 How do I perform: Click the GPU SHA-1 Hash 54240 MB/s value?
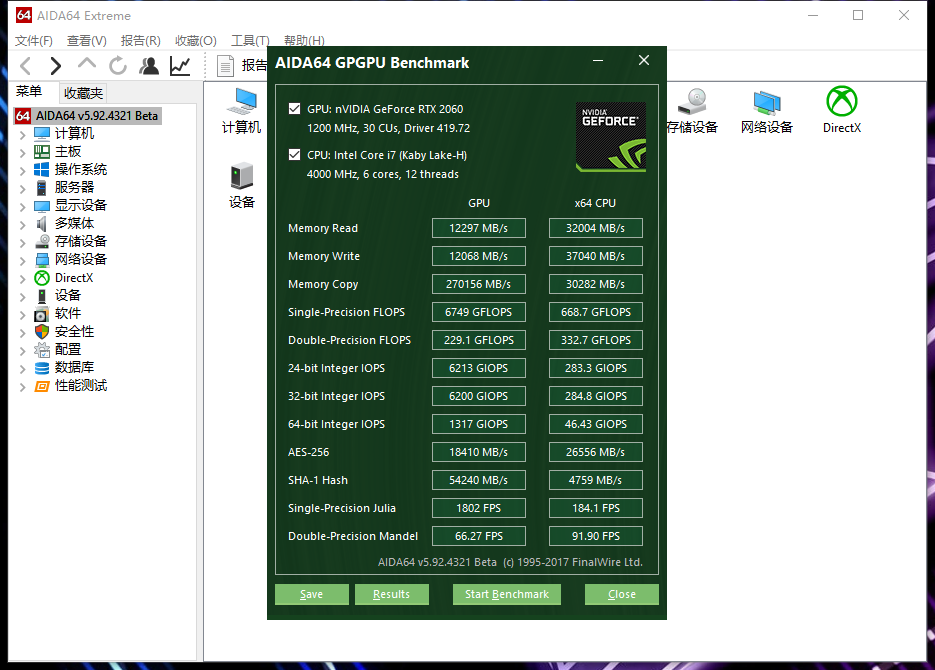[479, 480]
